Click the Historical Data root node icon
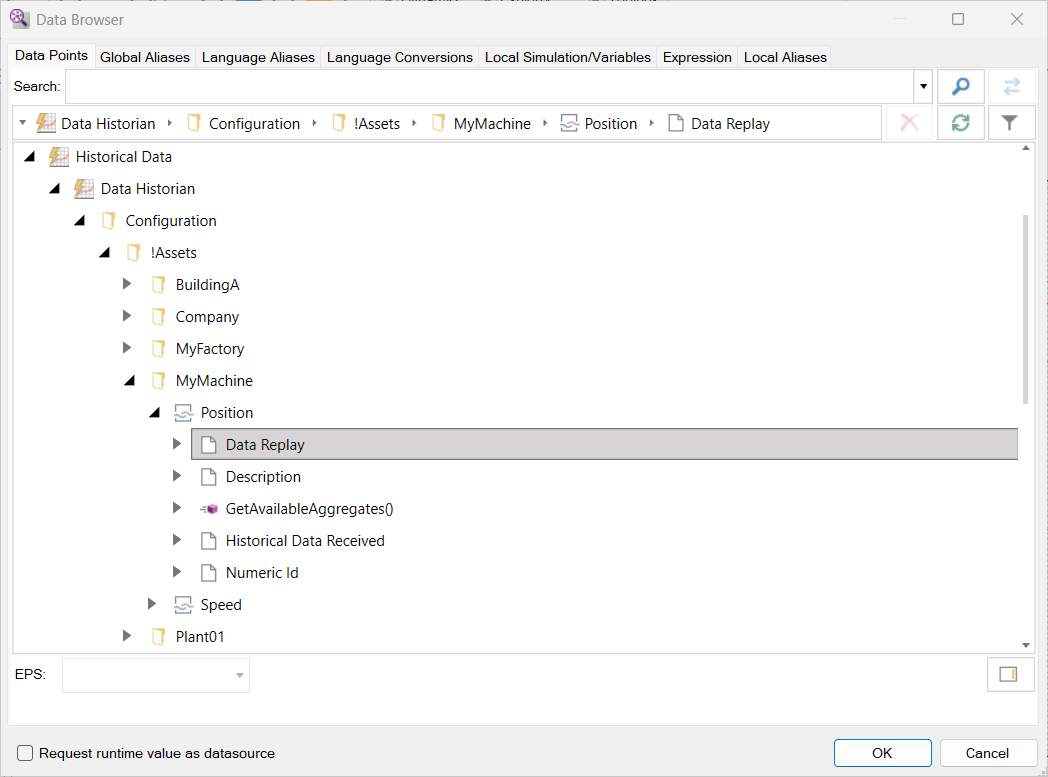 (59, 157)
